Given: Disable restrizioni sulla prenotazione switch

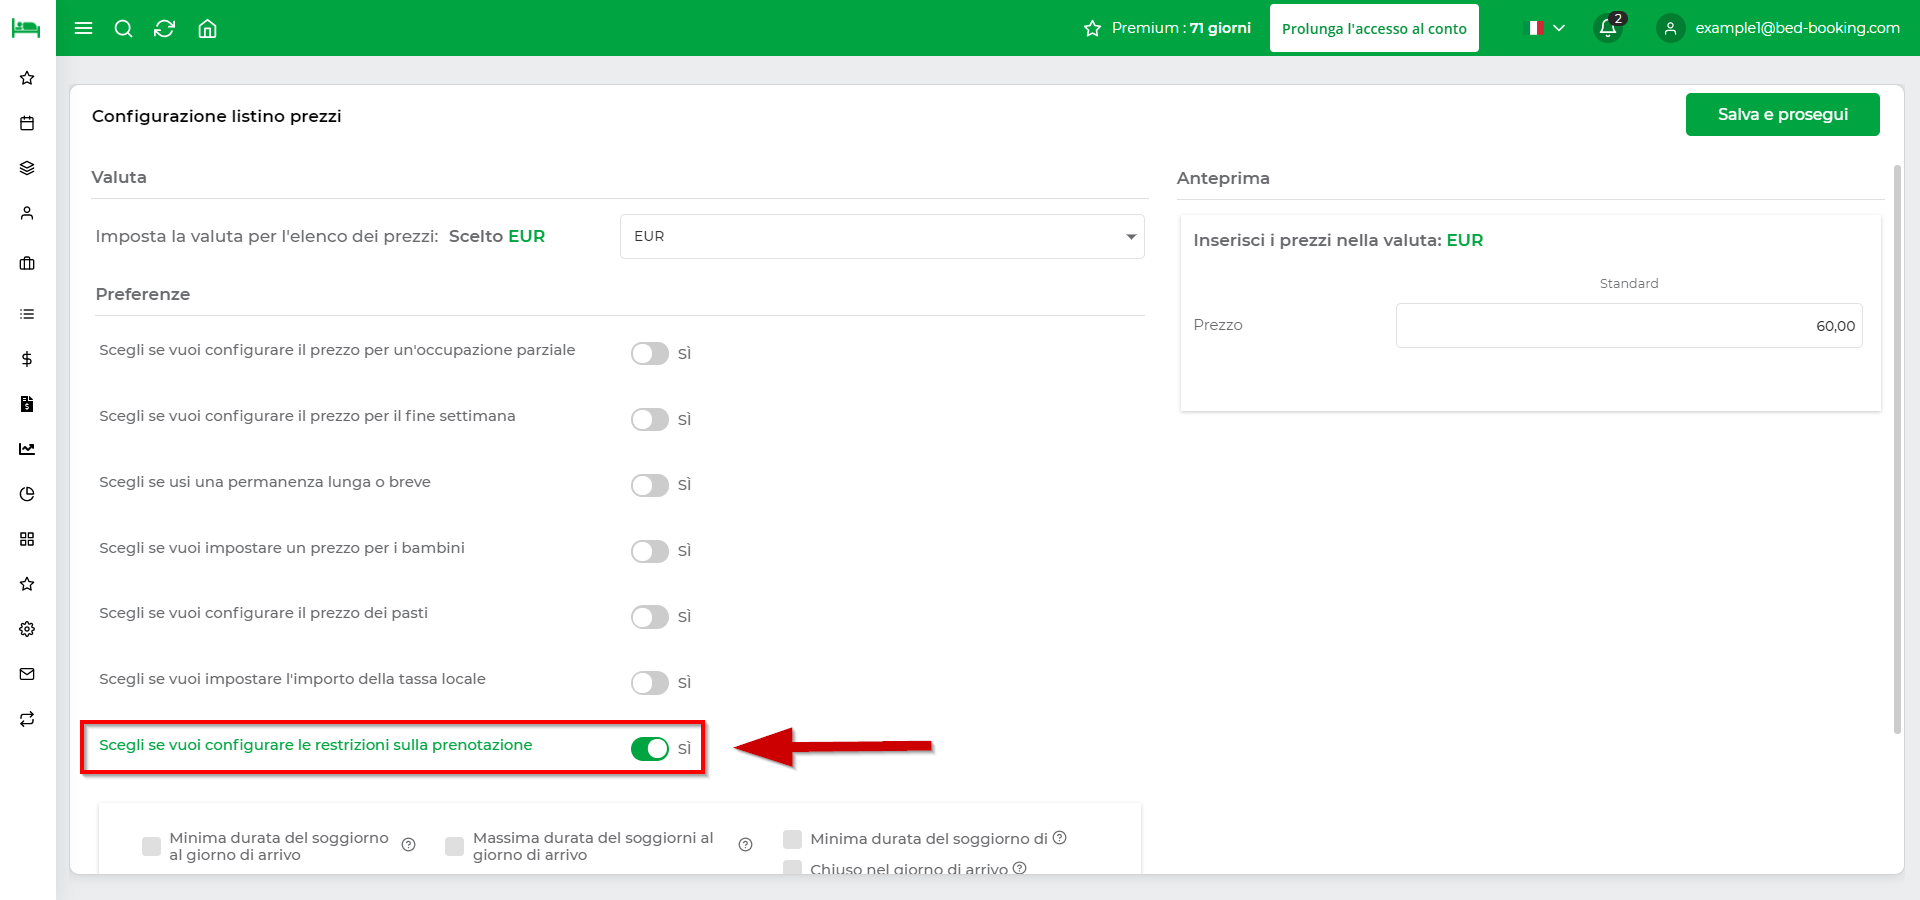Looking at the screenshot, I should tap(649, 749).
